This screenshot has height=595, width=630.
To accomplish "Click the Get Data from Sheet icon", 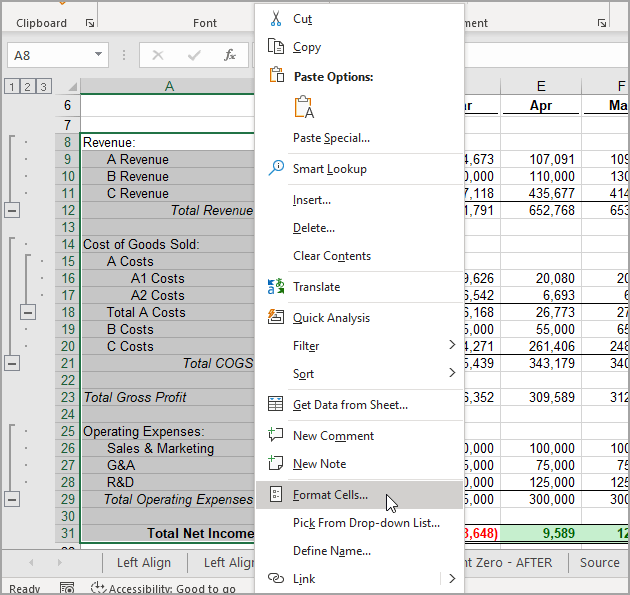I will coord(276,404).
